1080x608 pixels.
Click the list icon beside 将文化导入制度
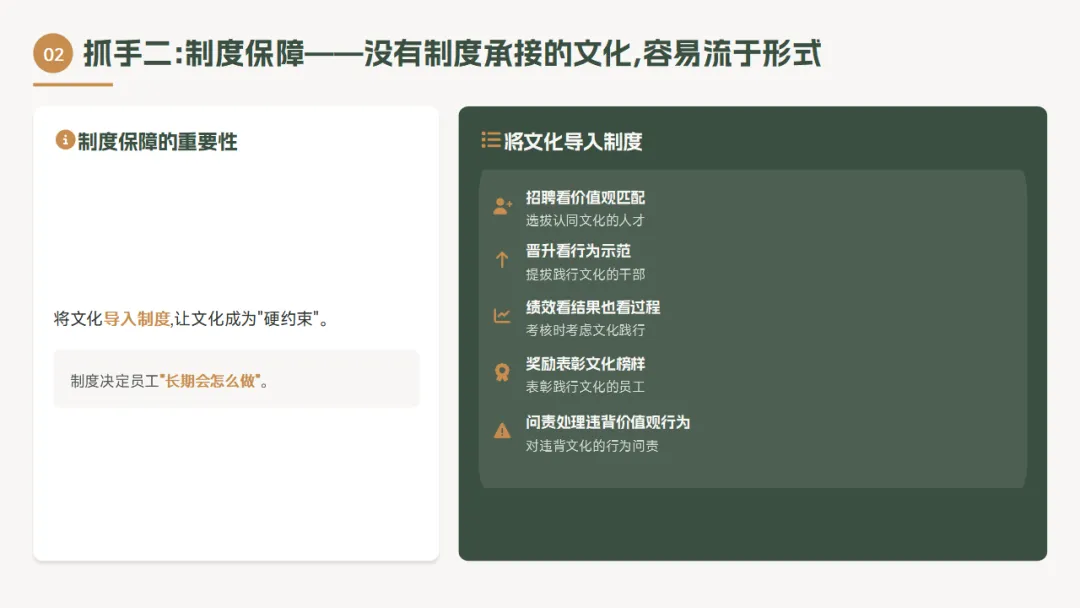tap(491, 140)
